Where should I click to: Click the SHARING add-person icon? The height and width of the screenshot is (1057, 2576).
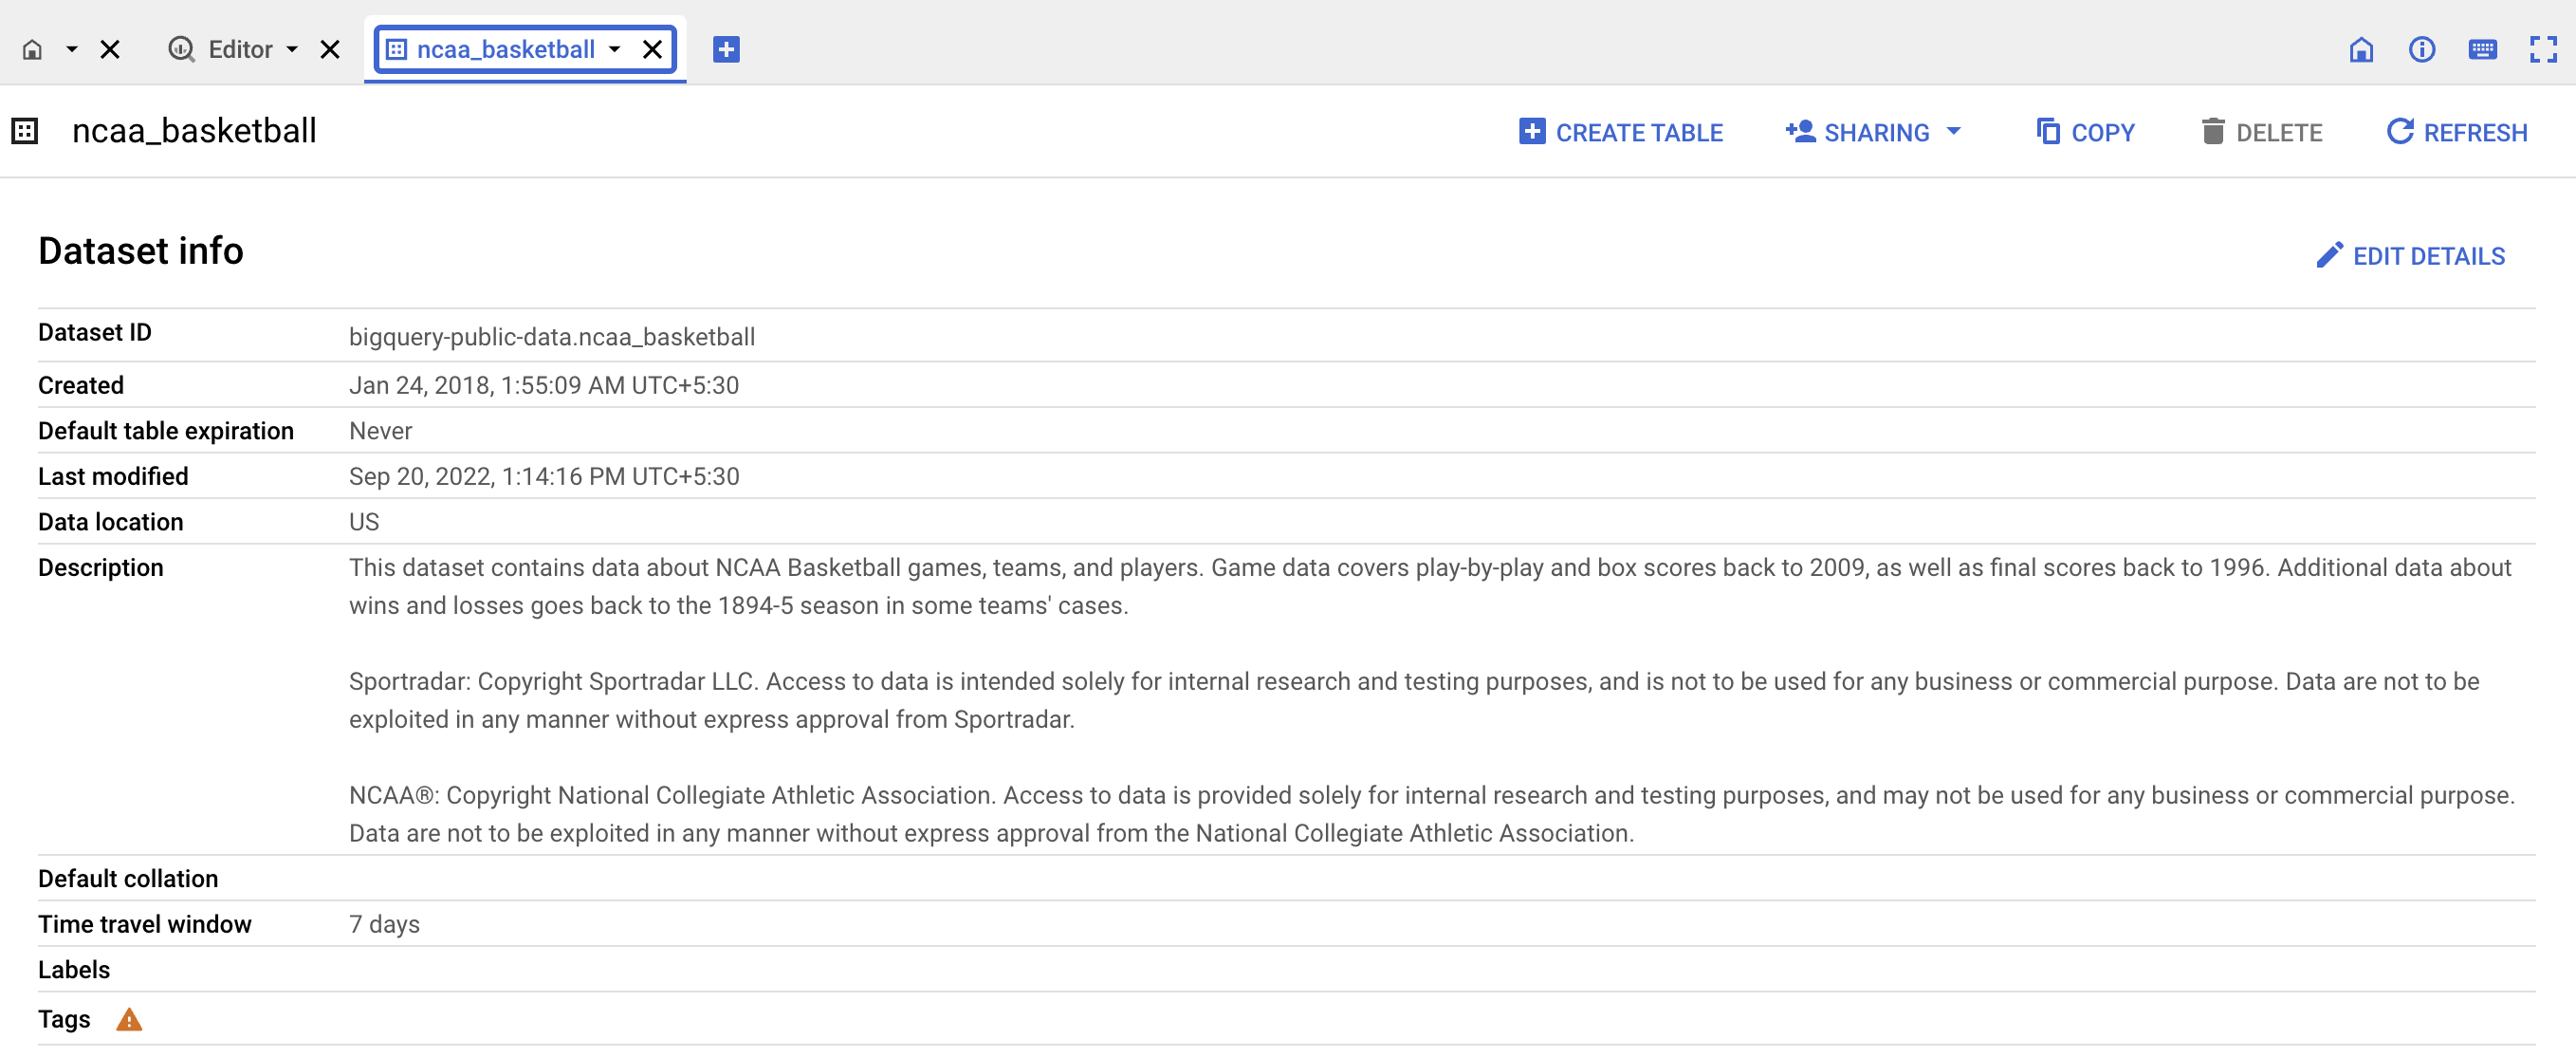coord(1800,131)
